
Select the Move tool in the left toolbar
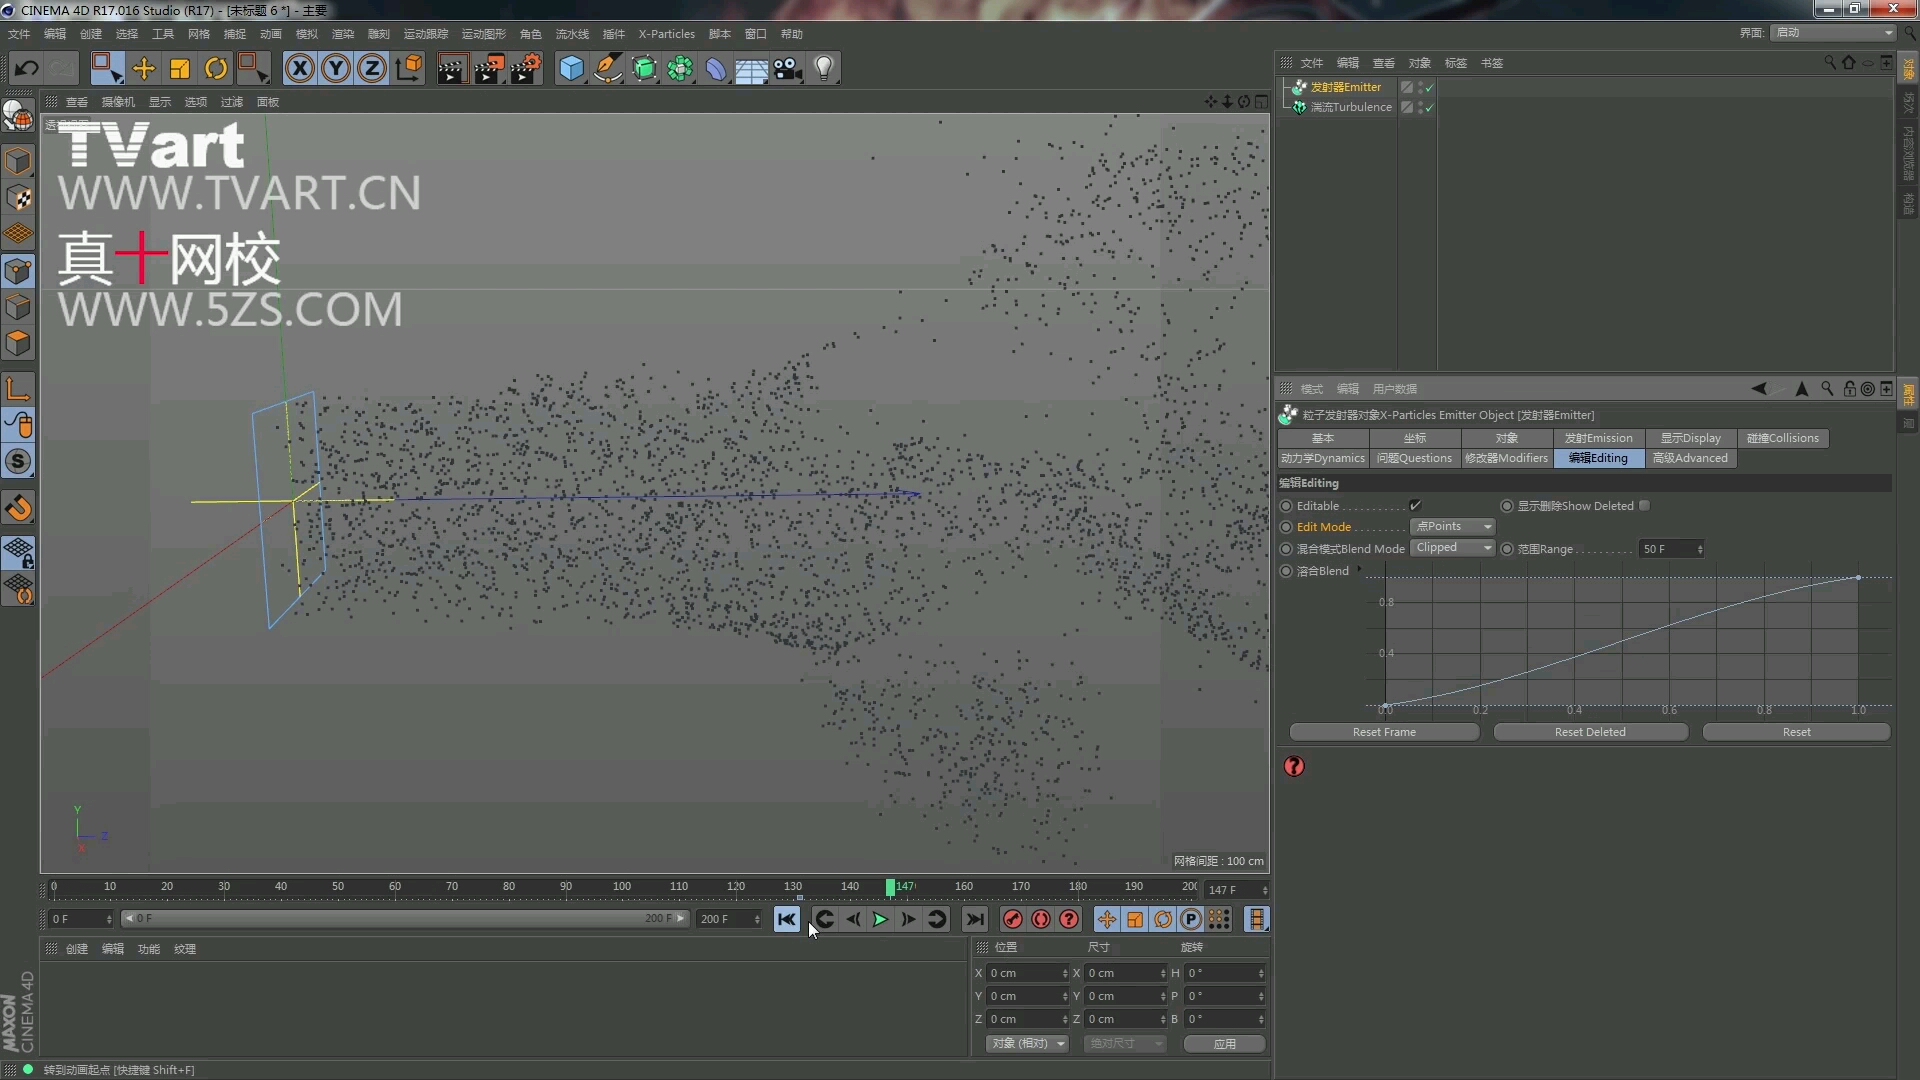click(x=144, y=68)
